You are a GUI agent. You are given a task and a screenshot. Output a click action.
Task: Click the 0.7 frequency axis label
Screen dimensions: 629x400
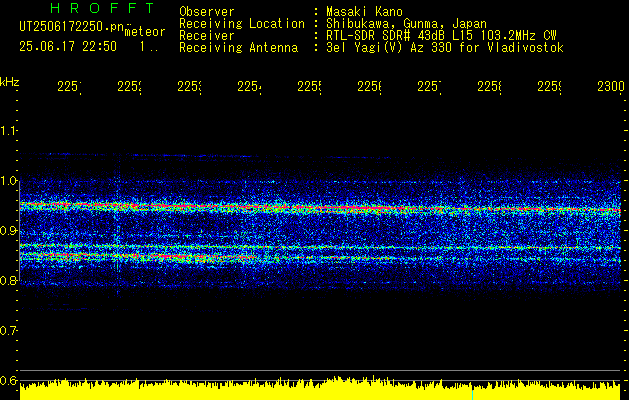8,331
